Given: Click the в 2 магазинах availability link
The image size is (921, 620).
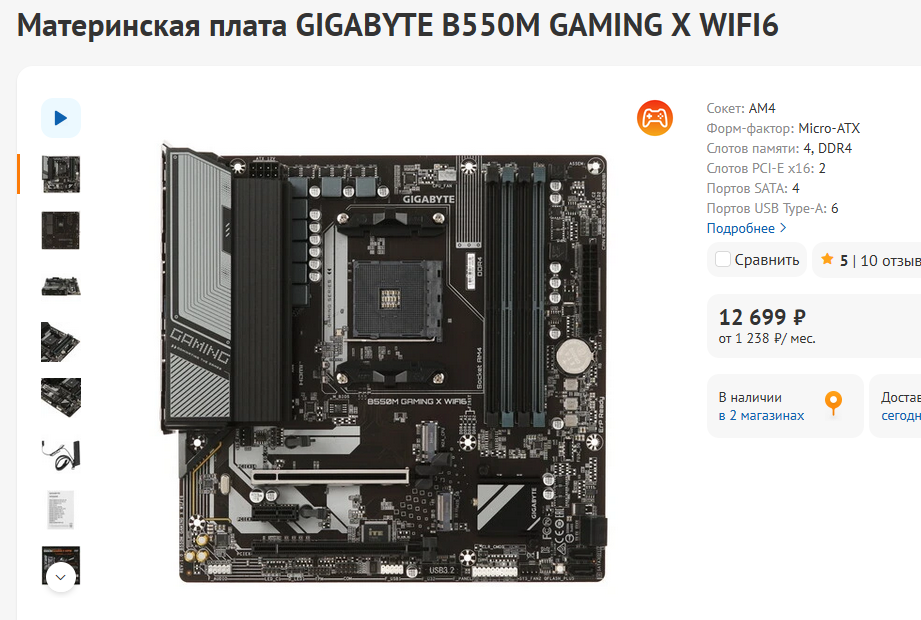Looking at the screenshot, I should pos(761,415).
